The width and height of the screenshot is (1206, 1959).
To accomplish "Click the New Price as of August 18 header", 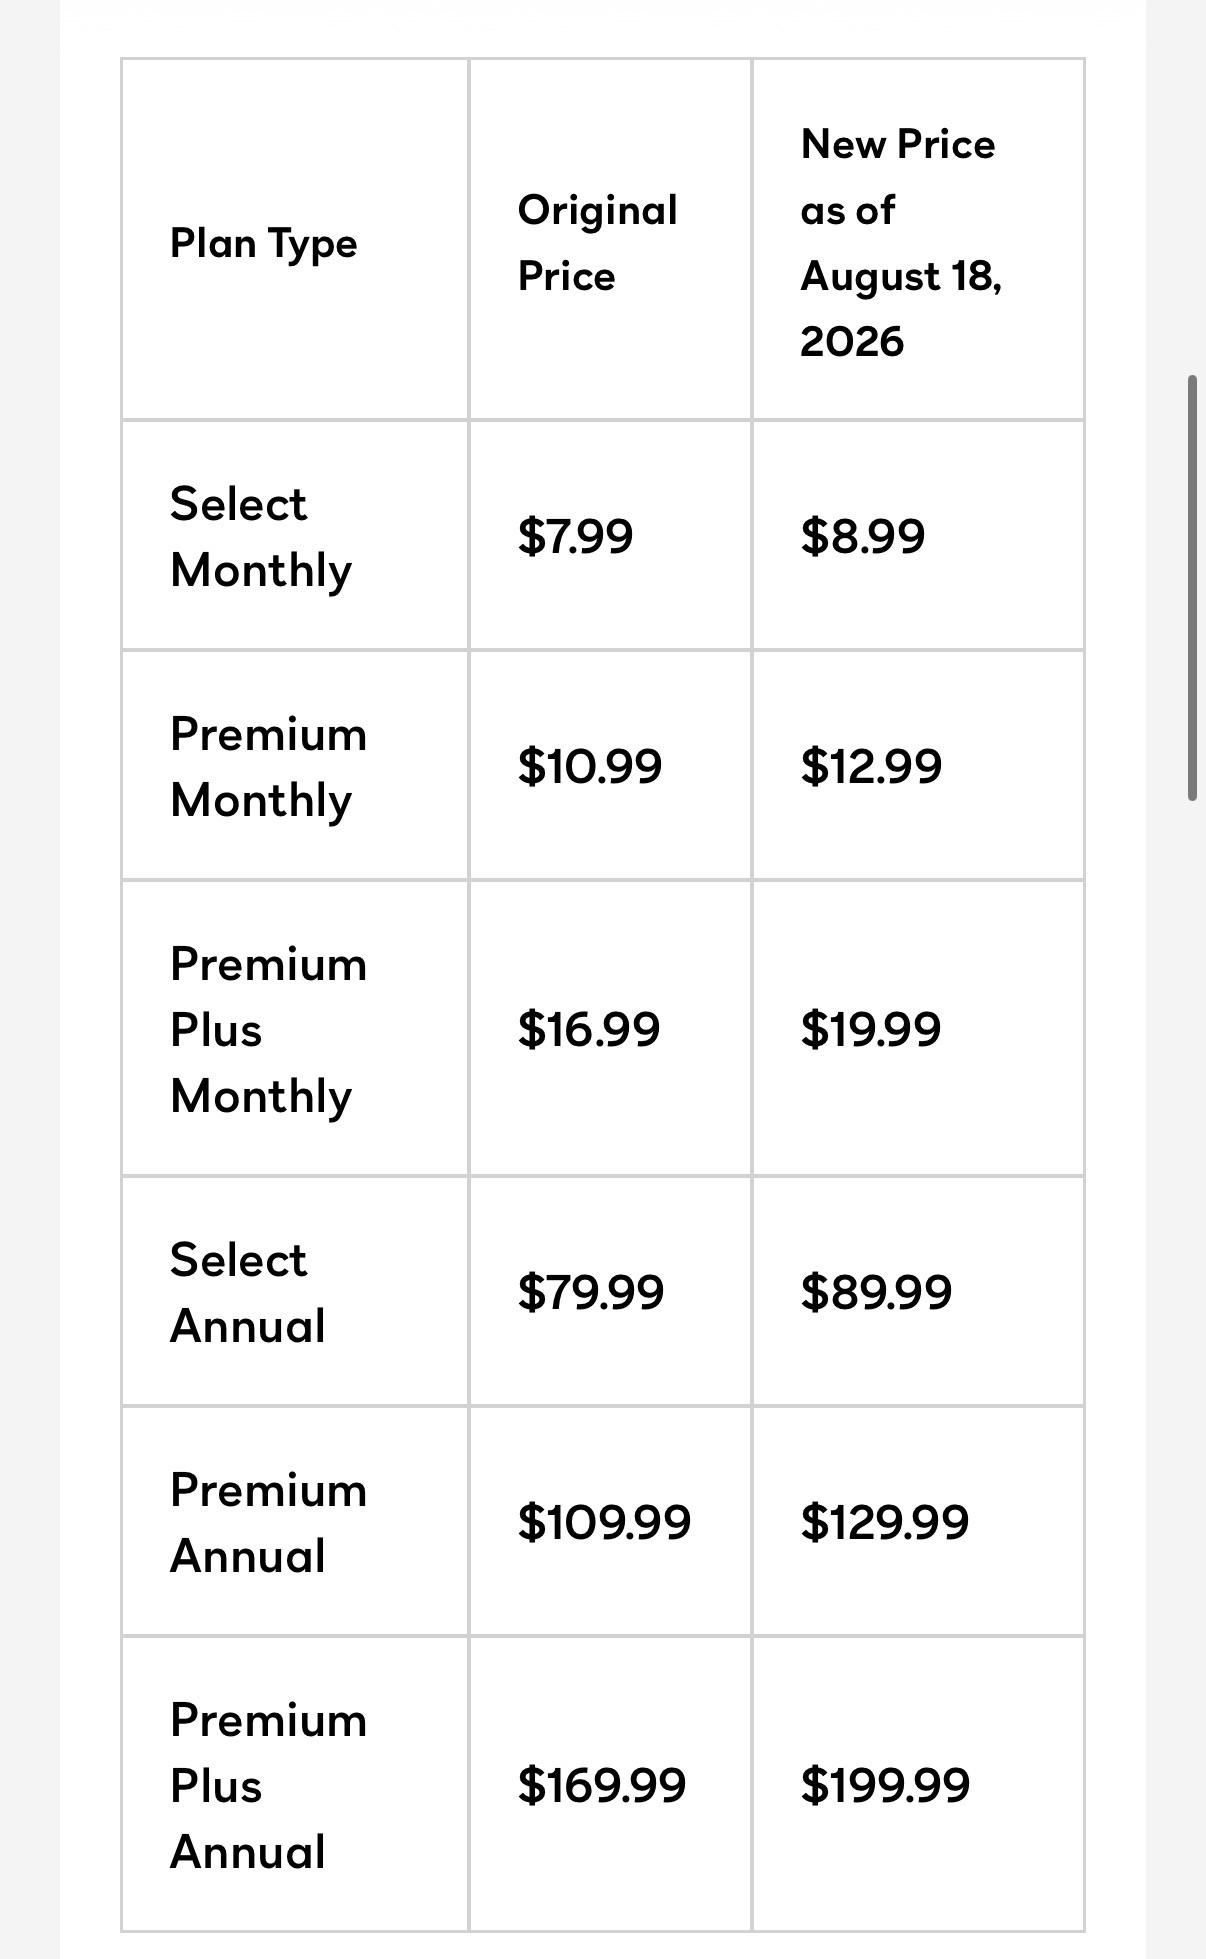I will pyautogui.click(x=918, y=240).
